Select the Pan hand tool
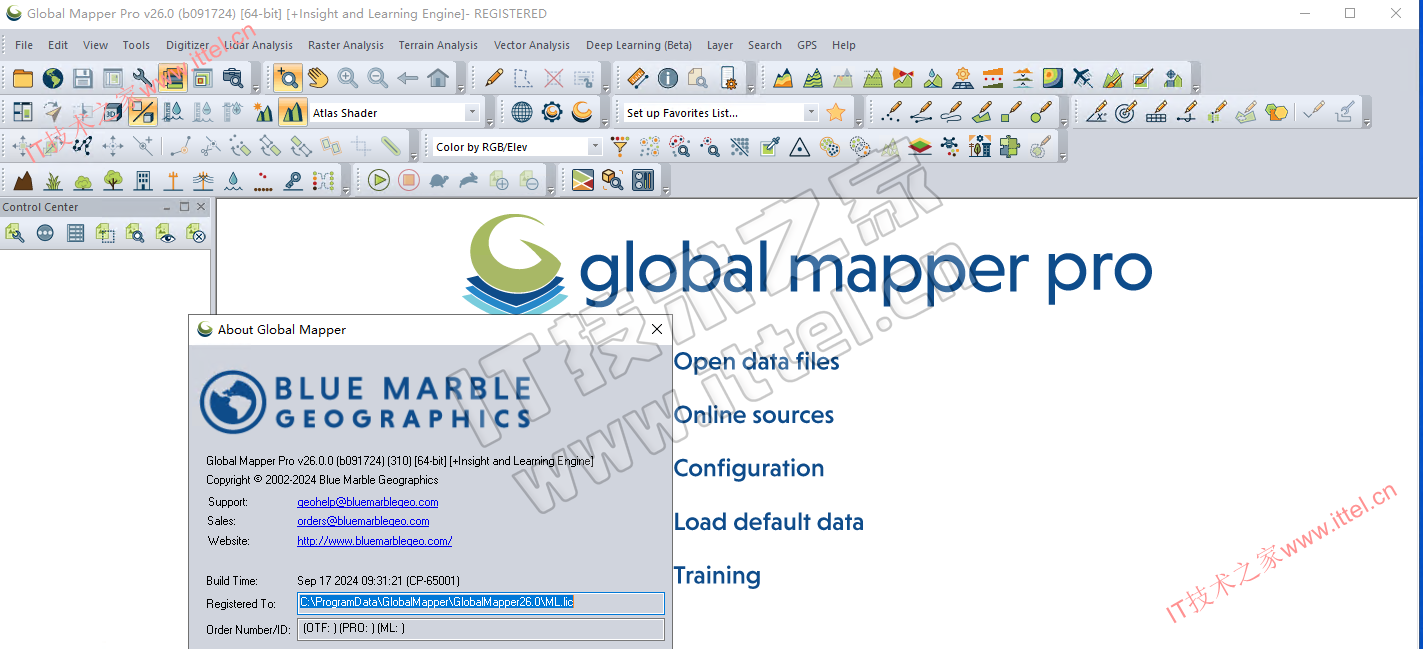Screen dimensions: 1423x649 click(317, 78)
